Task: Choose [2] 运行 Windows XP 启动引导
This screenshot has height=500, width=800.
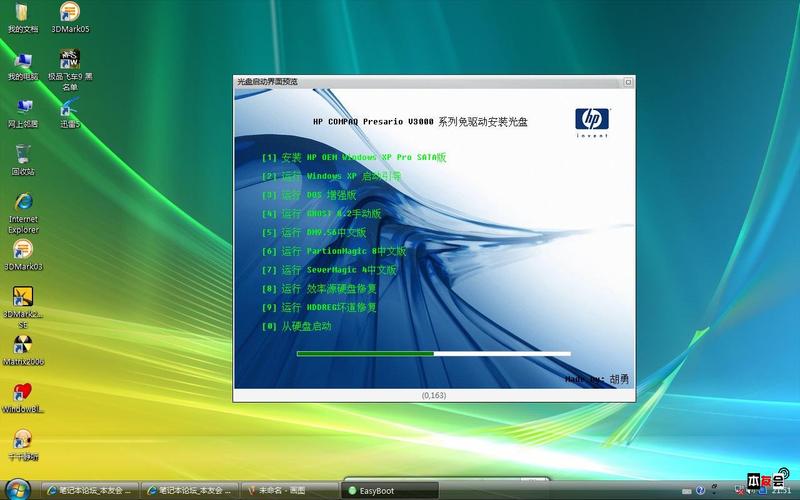Action: click(331, 176)
